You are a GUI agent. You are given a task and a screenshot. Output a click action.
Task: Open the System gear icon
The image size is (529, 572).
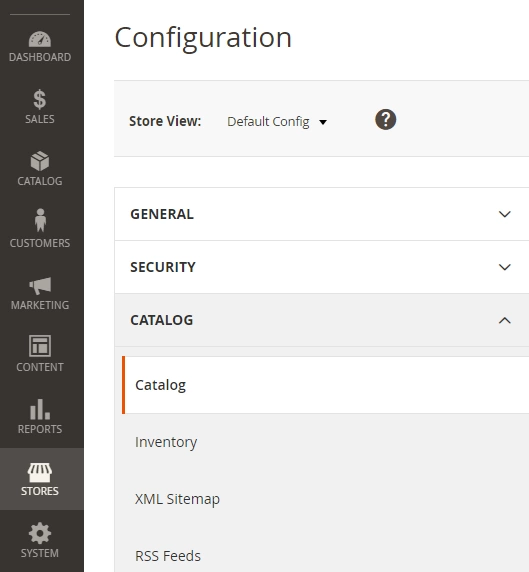pos(40,533)
